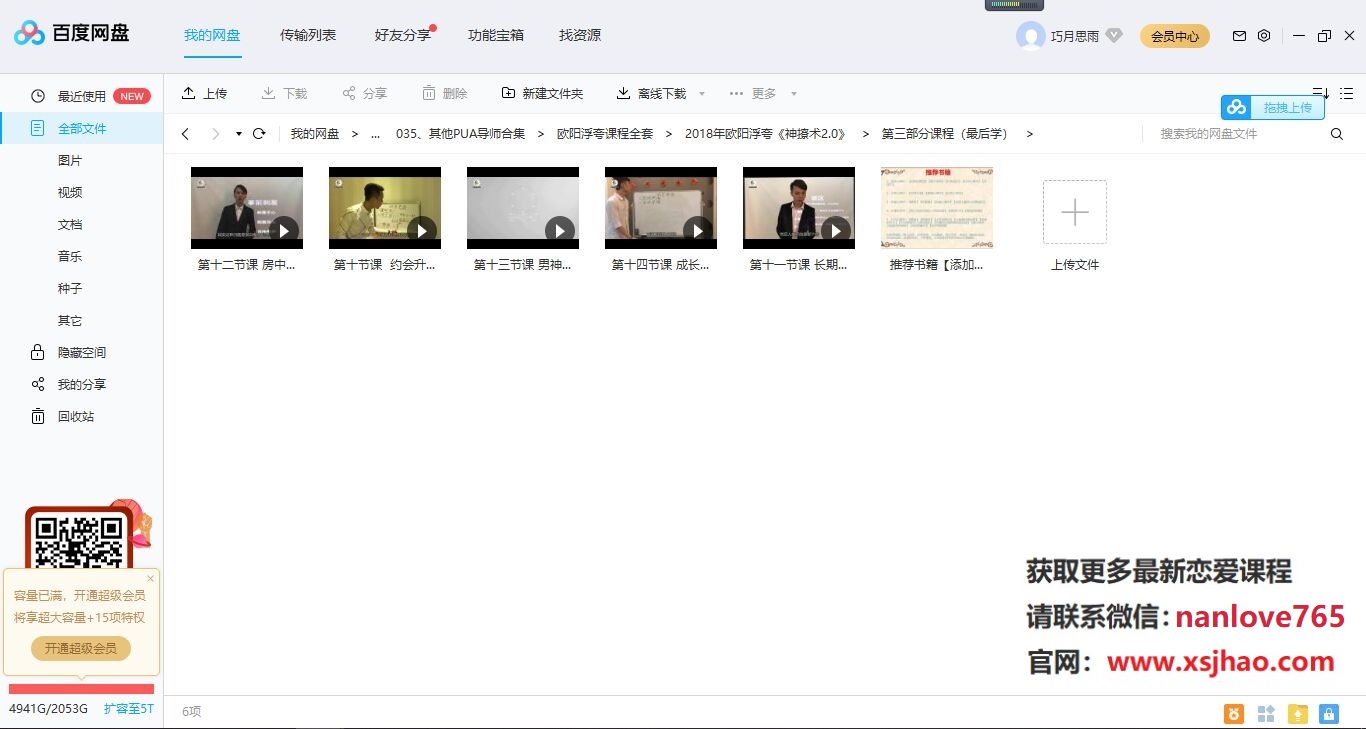Filter by 文档 category

click(70, 225)
